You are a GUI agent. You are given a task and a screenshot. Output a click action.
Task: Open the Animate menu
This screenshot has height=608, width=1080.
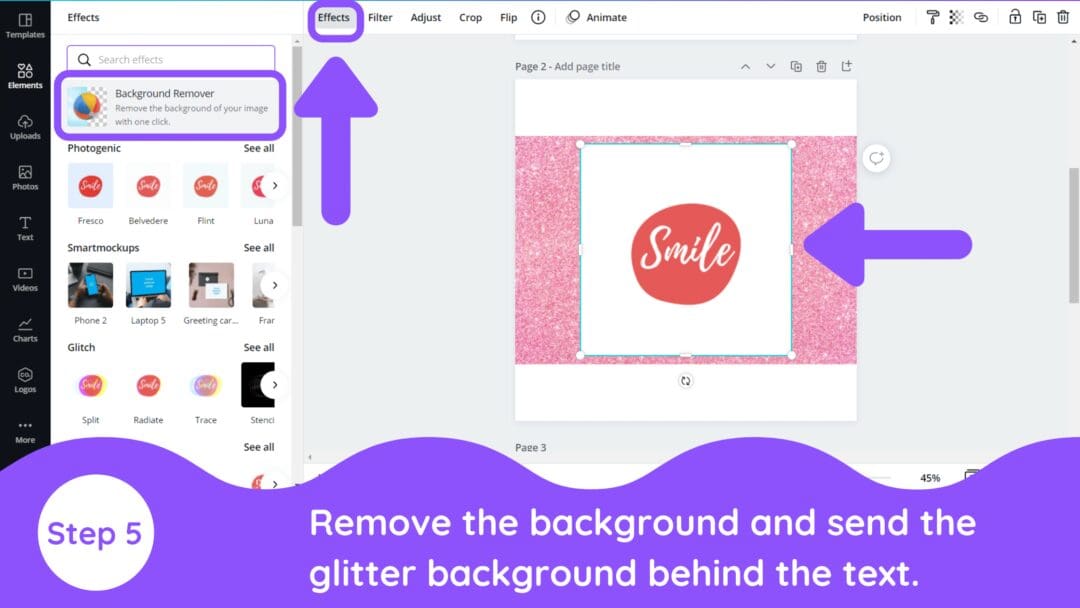coord(599,17)
